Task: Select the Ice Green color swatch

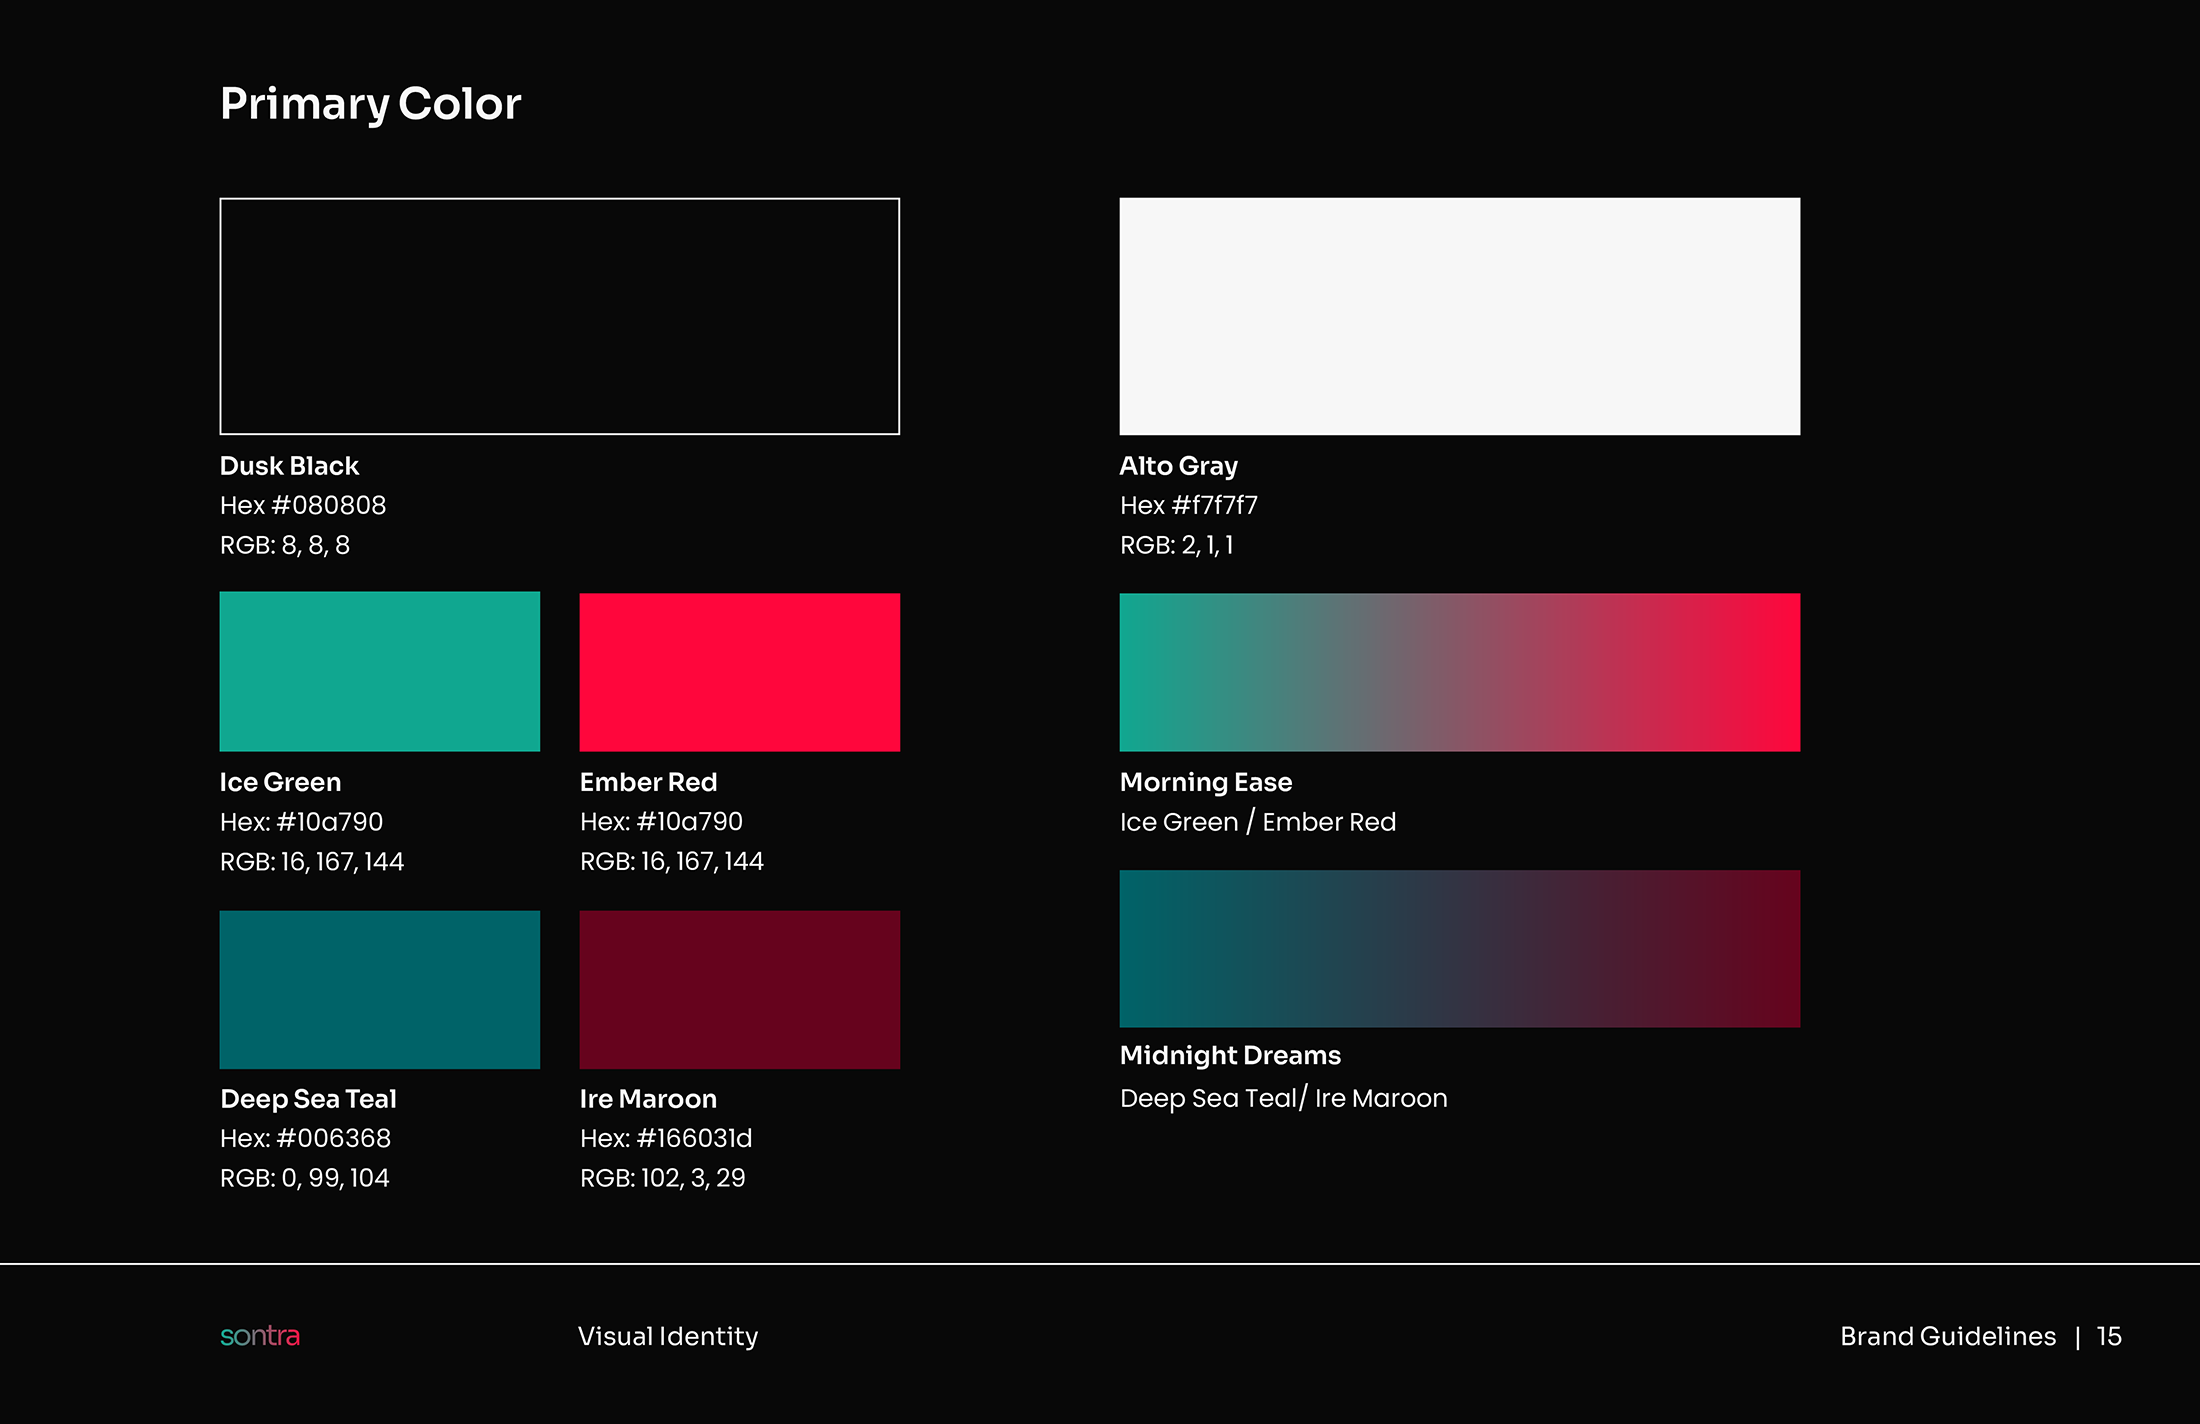Action: point(380,671)
